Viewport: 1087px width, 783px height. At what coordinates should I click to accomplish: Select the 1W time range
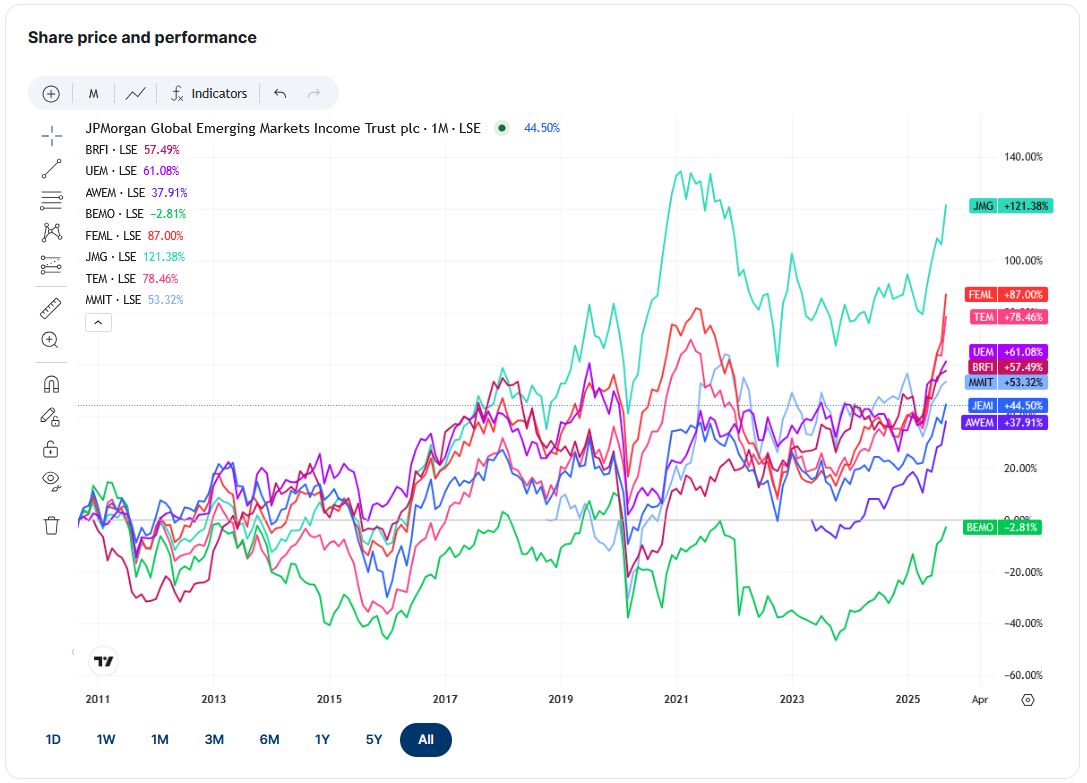click(x=106, y=739)
